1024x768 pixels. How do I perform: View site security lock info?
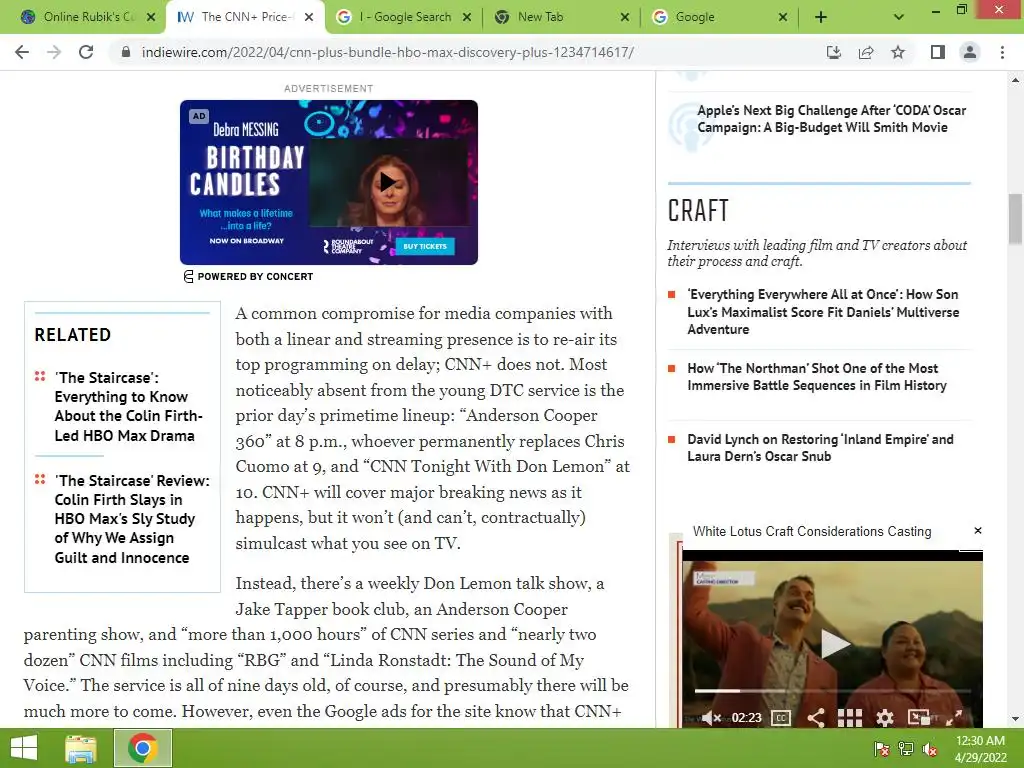pos(125,52)
